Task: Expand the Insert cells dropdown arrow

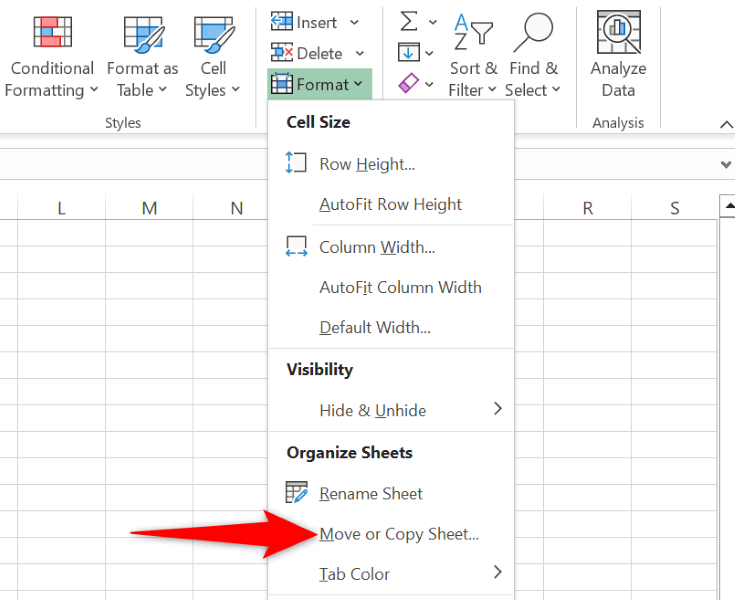Action: (354, 22)
